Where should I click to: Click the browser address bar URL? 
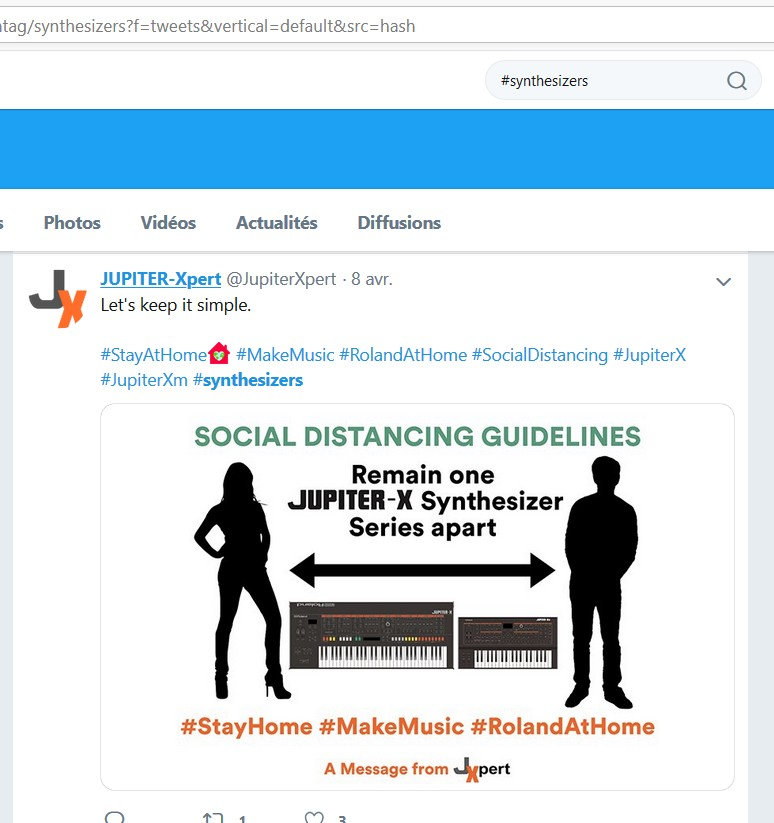(208, 26)
